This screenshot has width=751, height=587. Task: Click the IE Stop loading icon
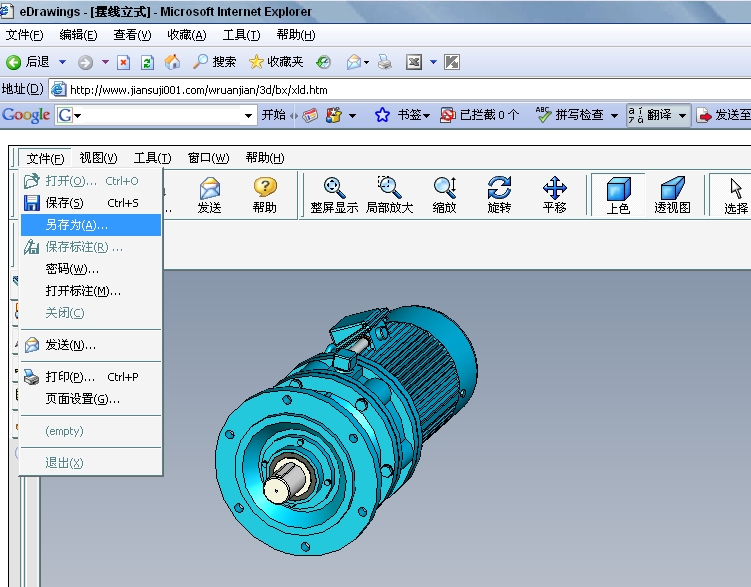124,62
